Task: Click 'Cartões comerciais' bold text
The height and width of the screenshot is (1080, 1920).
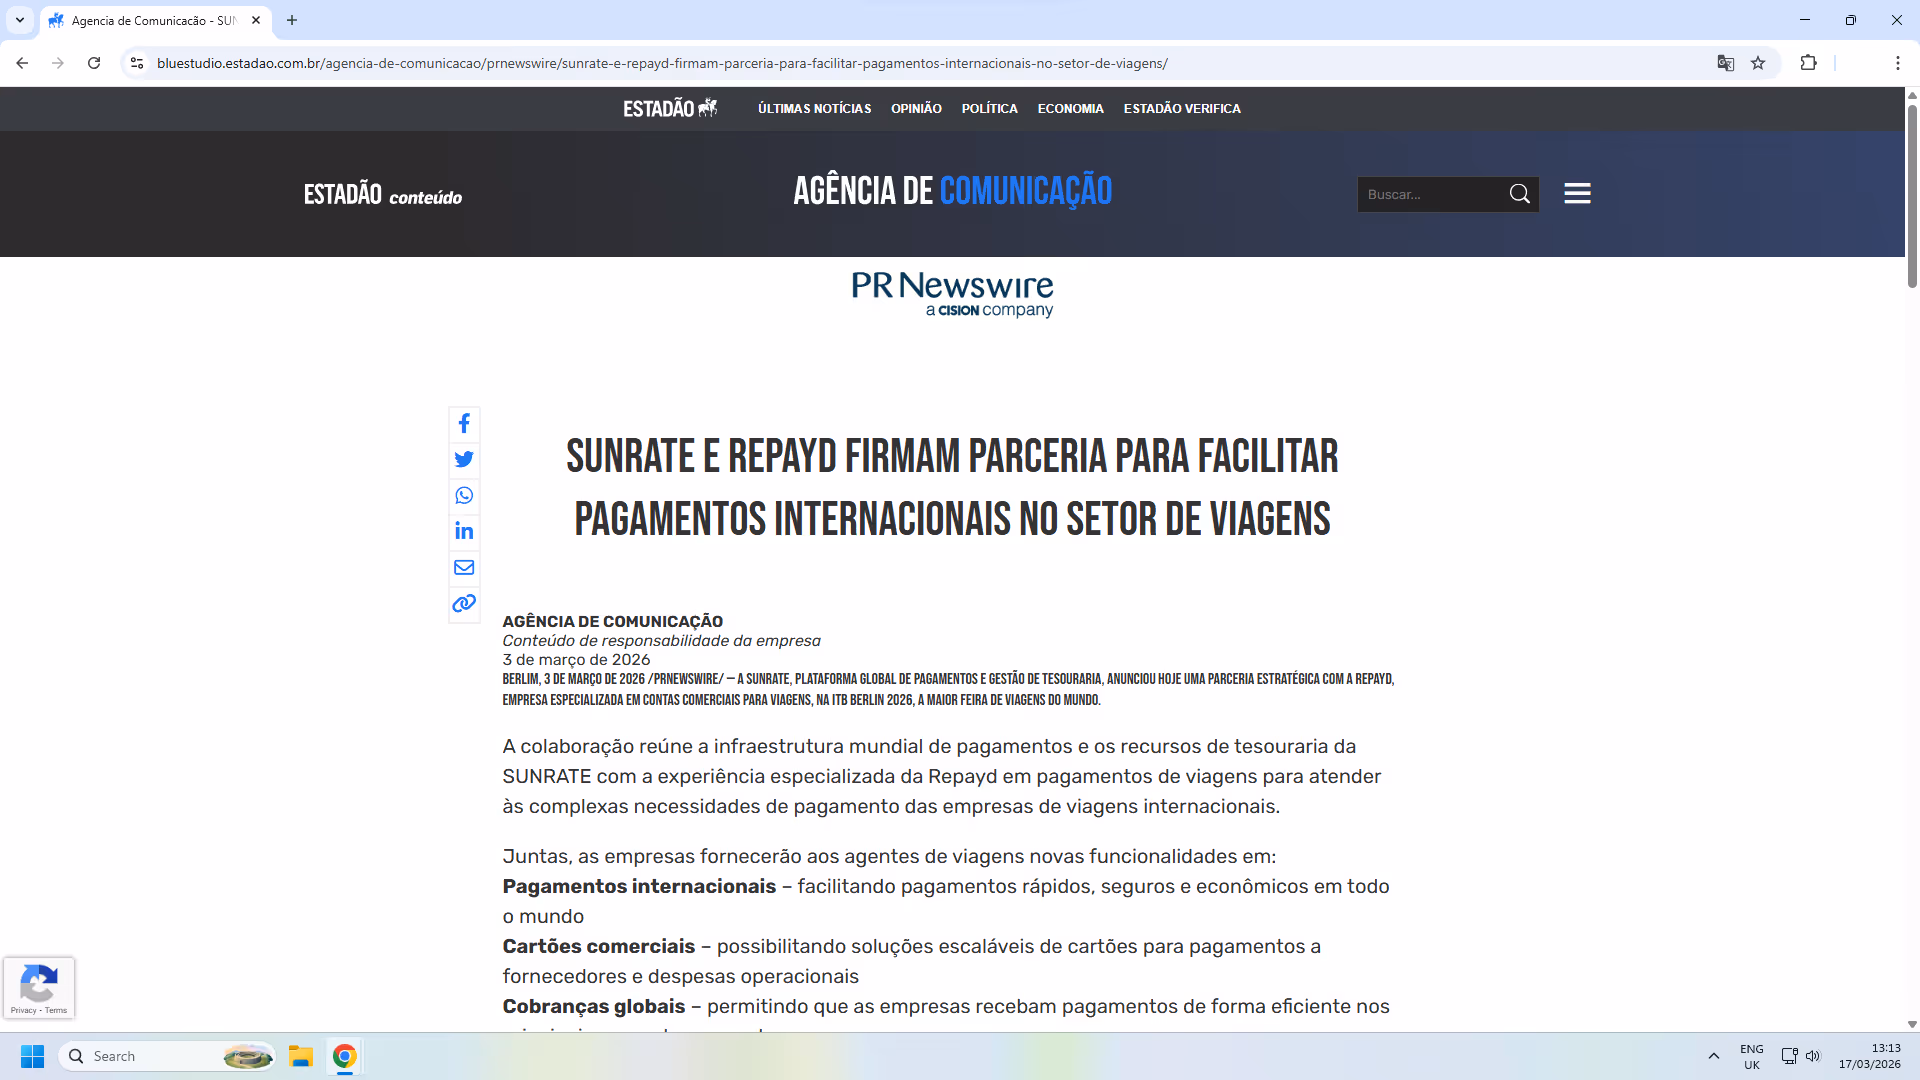Action: [598, 947]
